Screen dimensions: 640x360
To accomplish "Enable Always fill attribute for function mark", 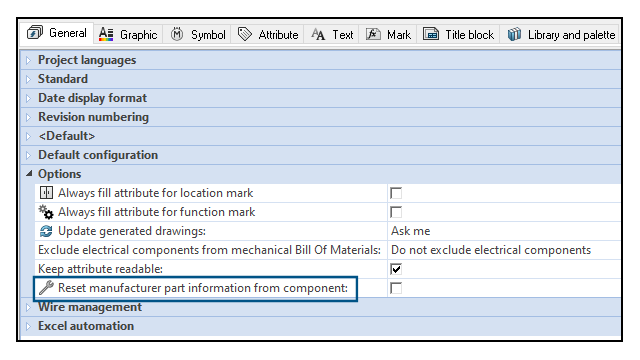I will (396, 212).
